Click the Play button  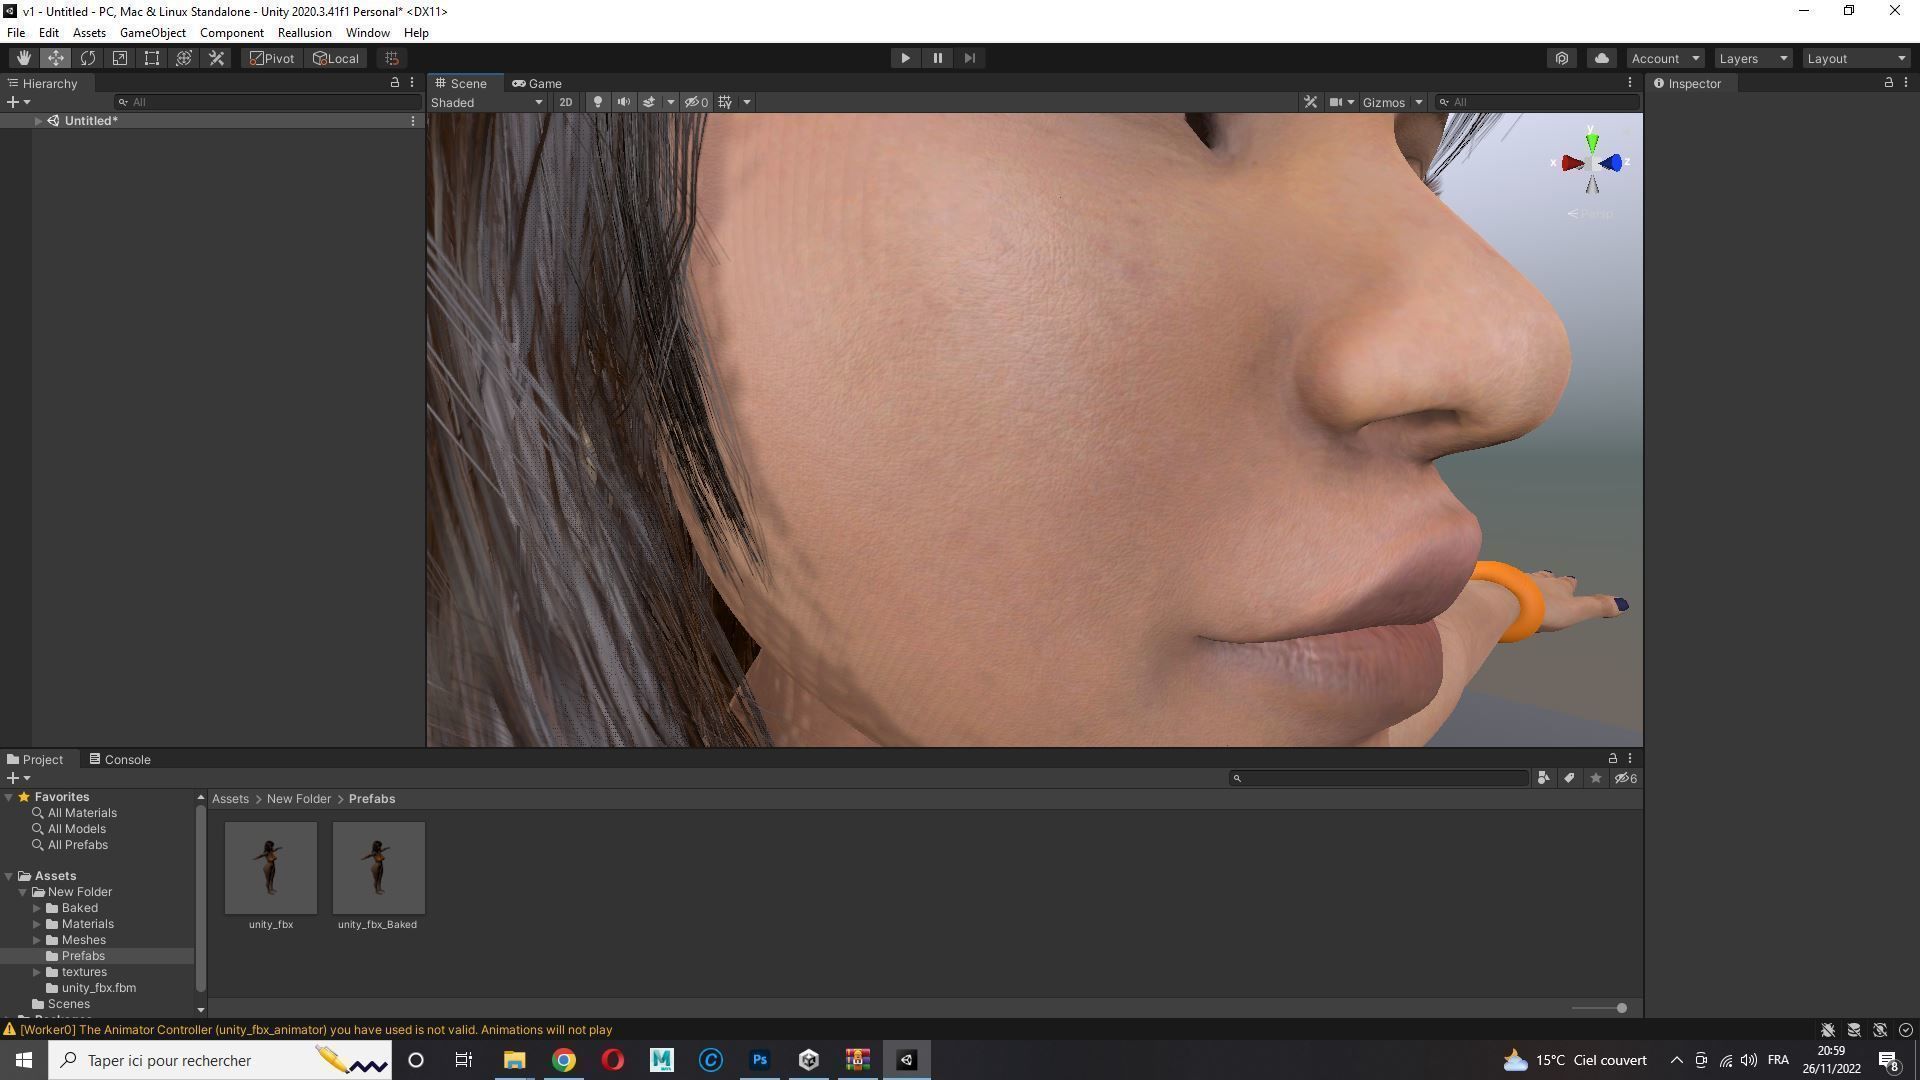click(905, 58)
